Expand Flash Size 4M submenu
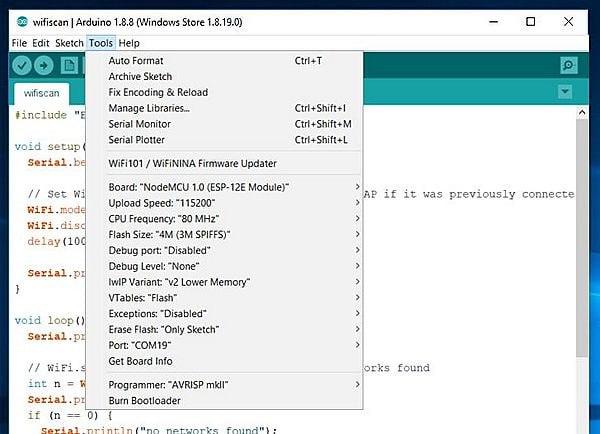The height and width of the screenshot is (434, 600). point(225,234)
